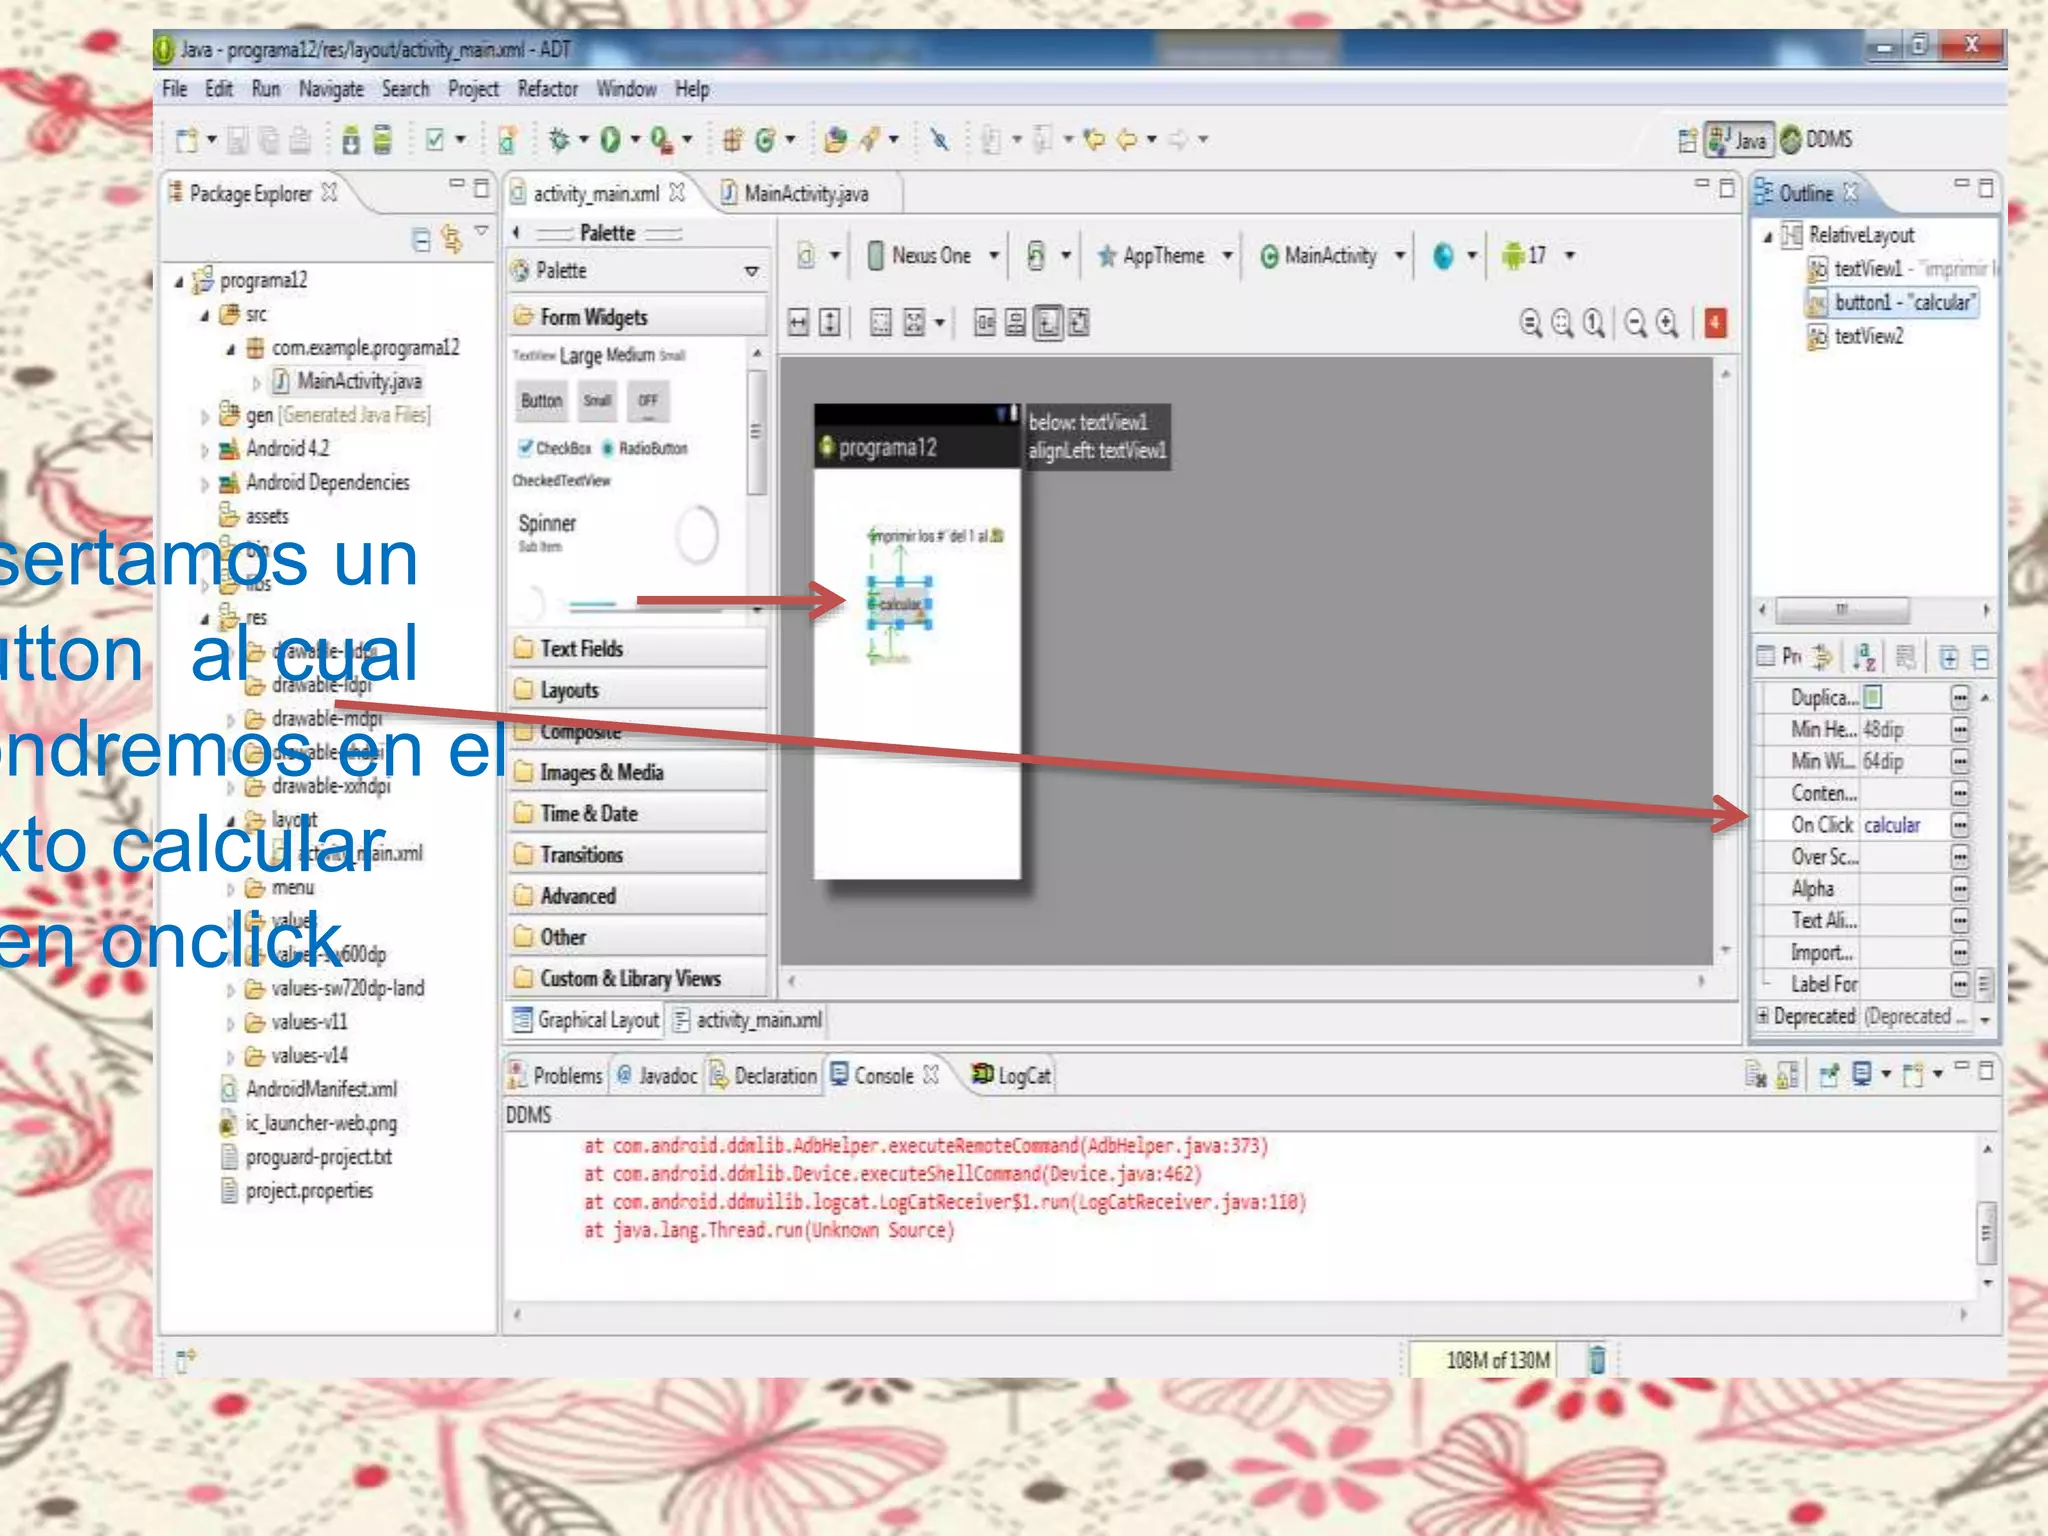Image resolution: width=2048 pixels, height=1536 pixels.
Task: Select the RadioButton widget in palette
Action: [x=645, y=448]
